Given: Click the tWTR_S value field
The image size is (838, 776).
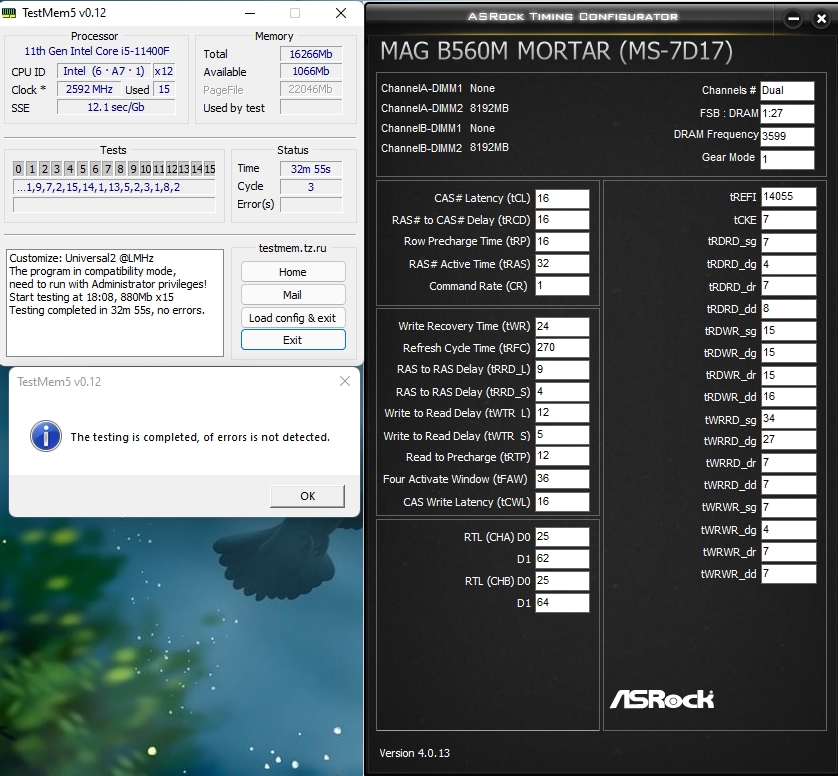Looking at the screenshot, I should 562,435.
